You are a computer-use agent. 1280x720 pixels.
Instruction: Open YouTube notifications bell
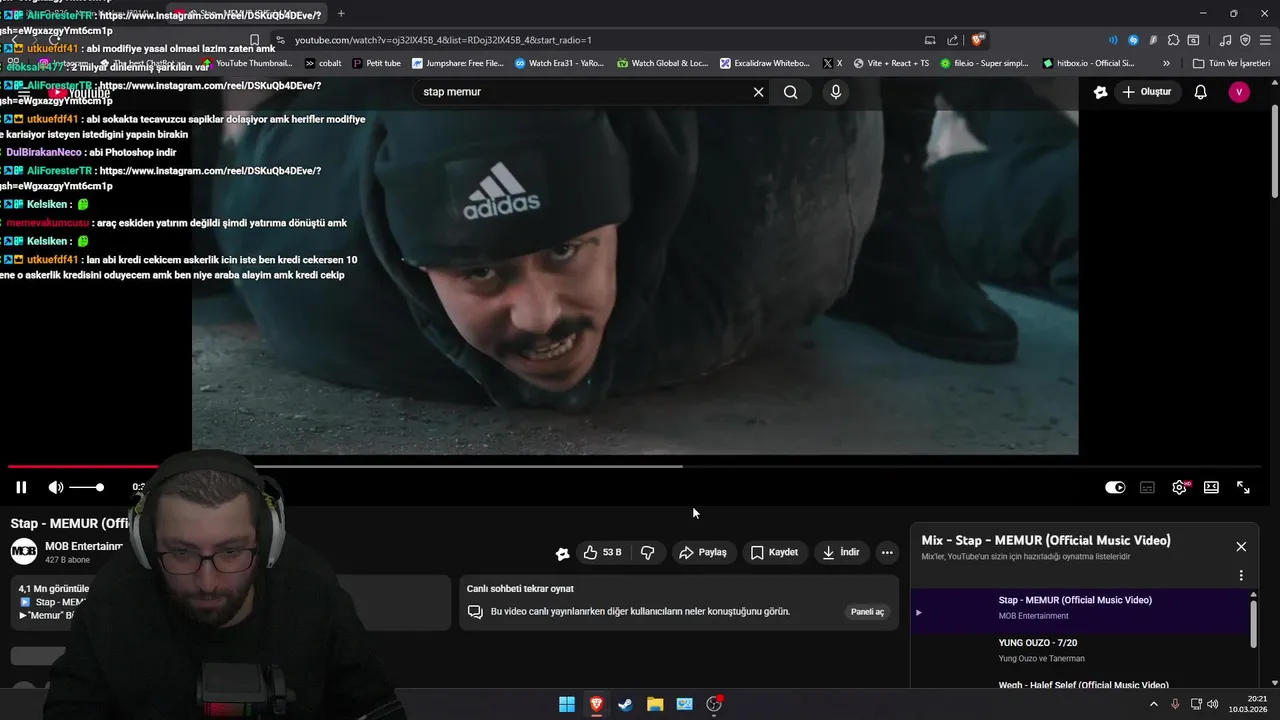point(1201,92)
